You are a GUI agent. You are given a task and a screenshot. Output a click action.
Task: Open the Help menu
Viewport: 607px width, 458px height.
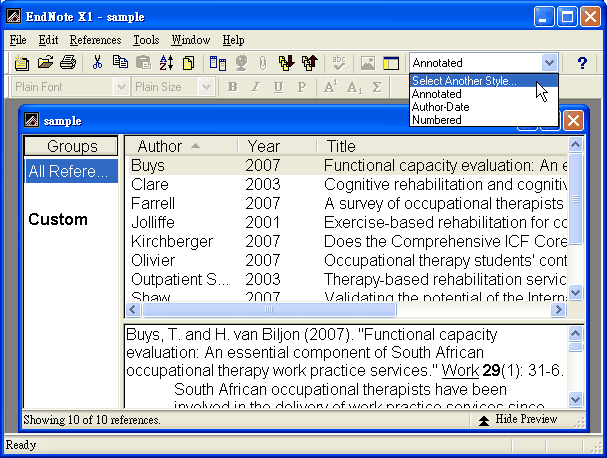[x=233, y=40]
